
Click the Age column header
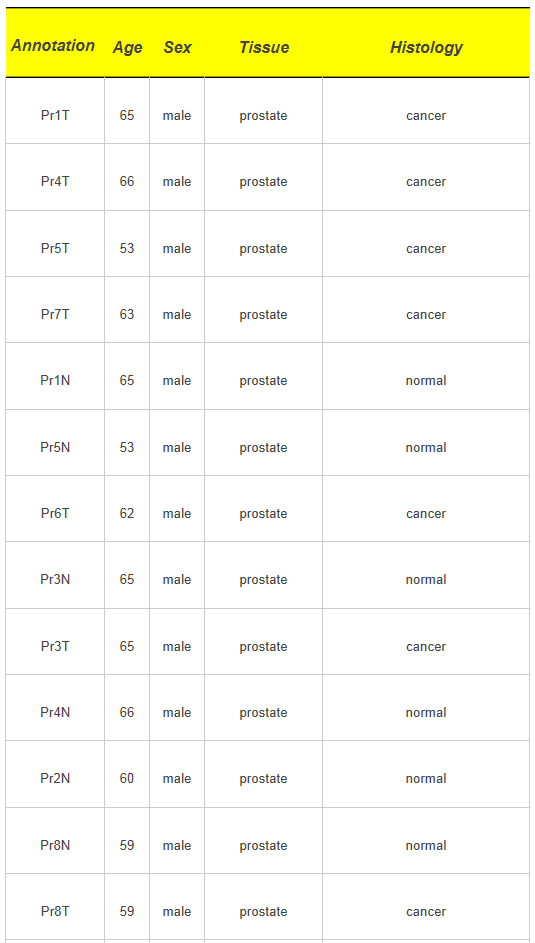pyautogui.click(x=127, y=48)
